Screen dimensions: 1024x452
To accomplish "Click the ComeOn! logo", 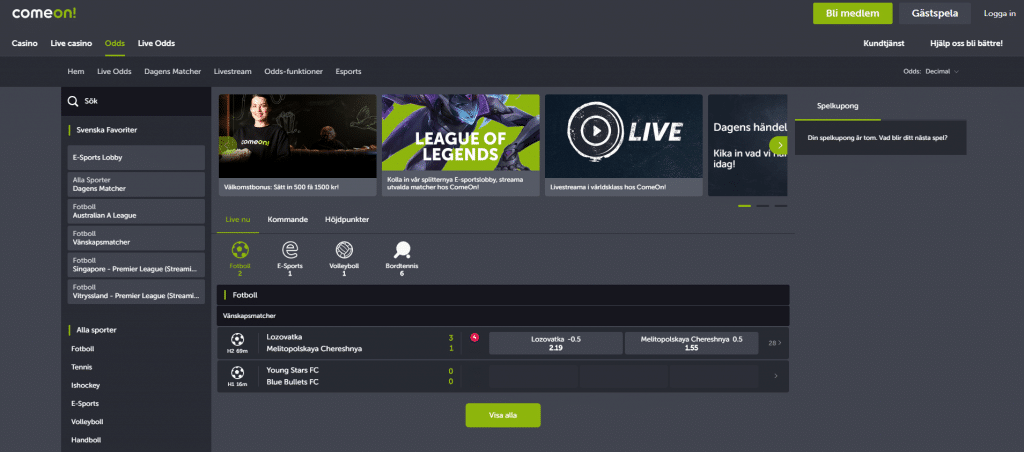I will [44, 12].
